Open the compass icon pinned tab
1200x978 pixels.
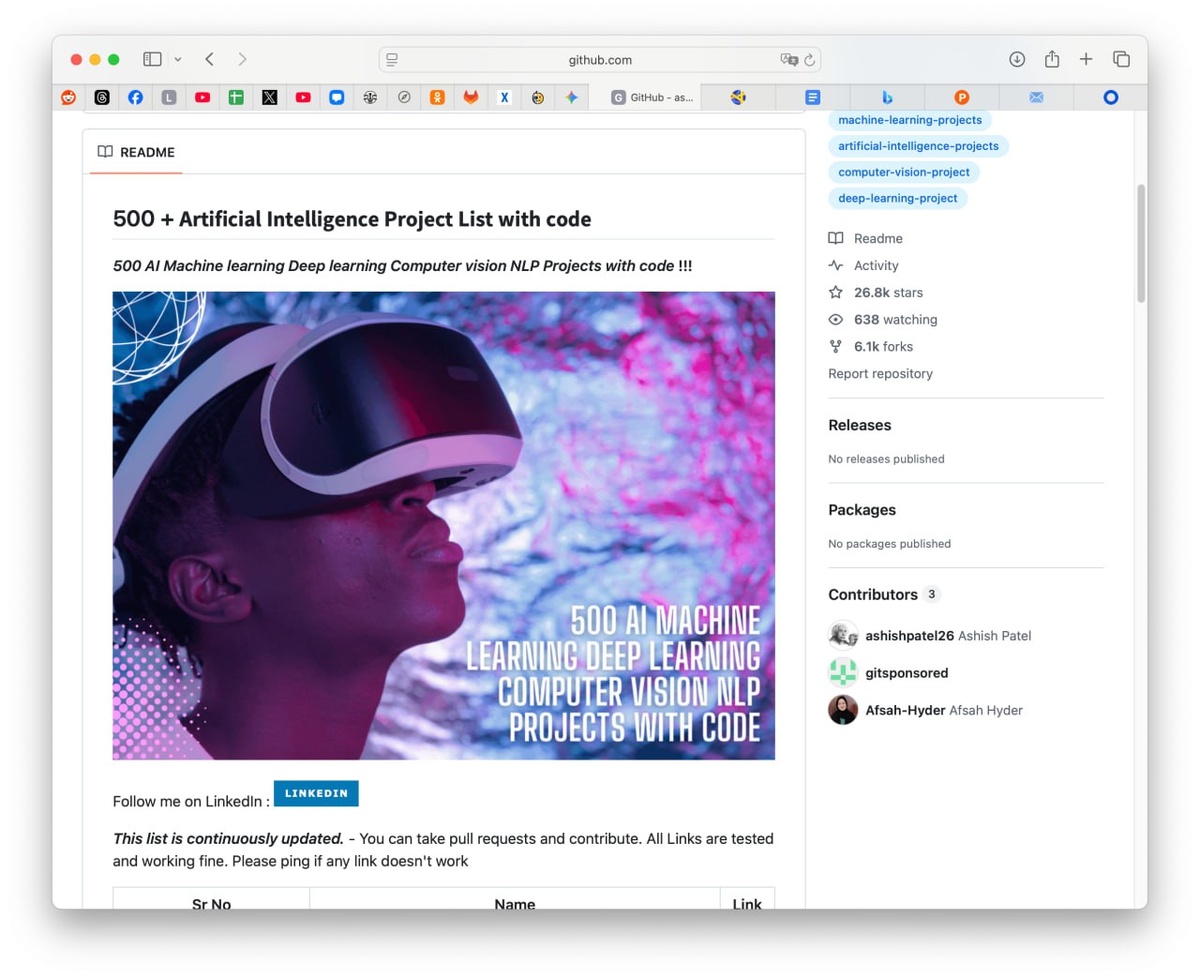(404, 97)
